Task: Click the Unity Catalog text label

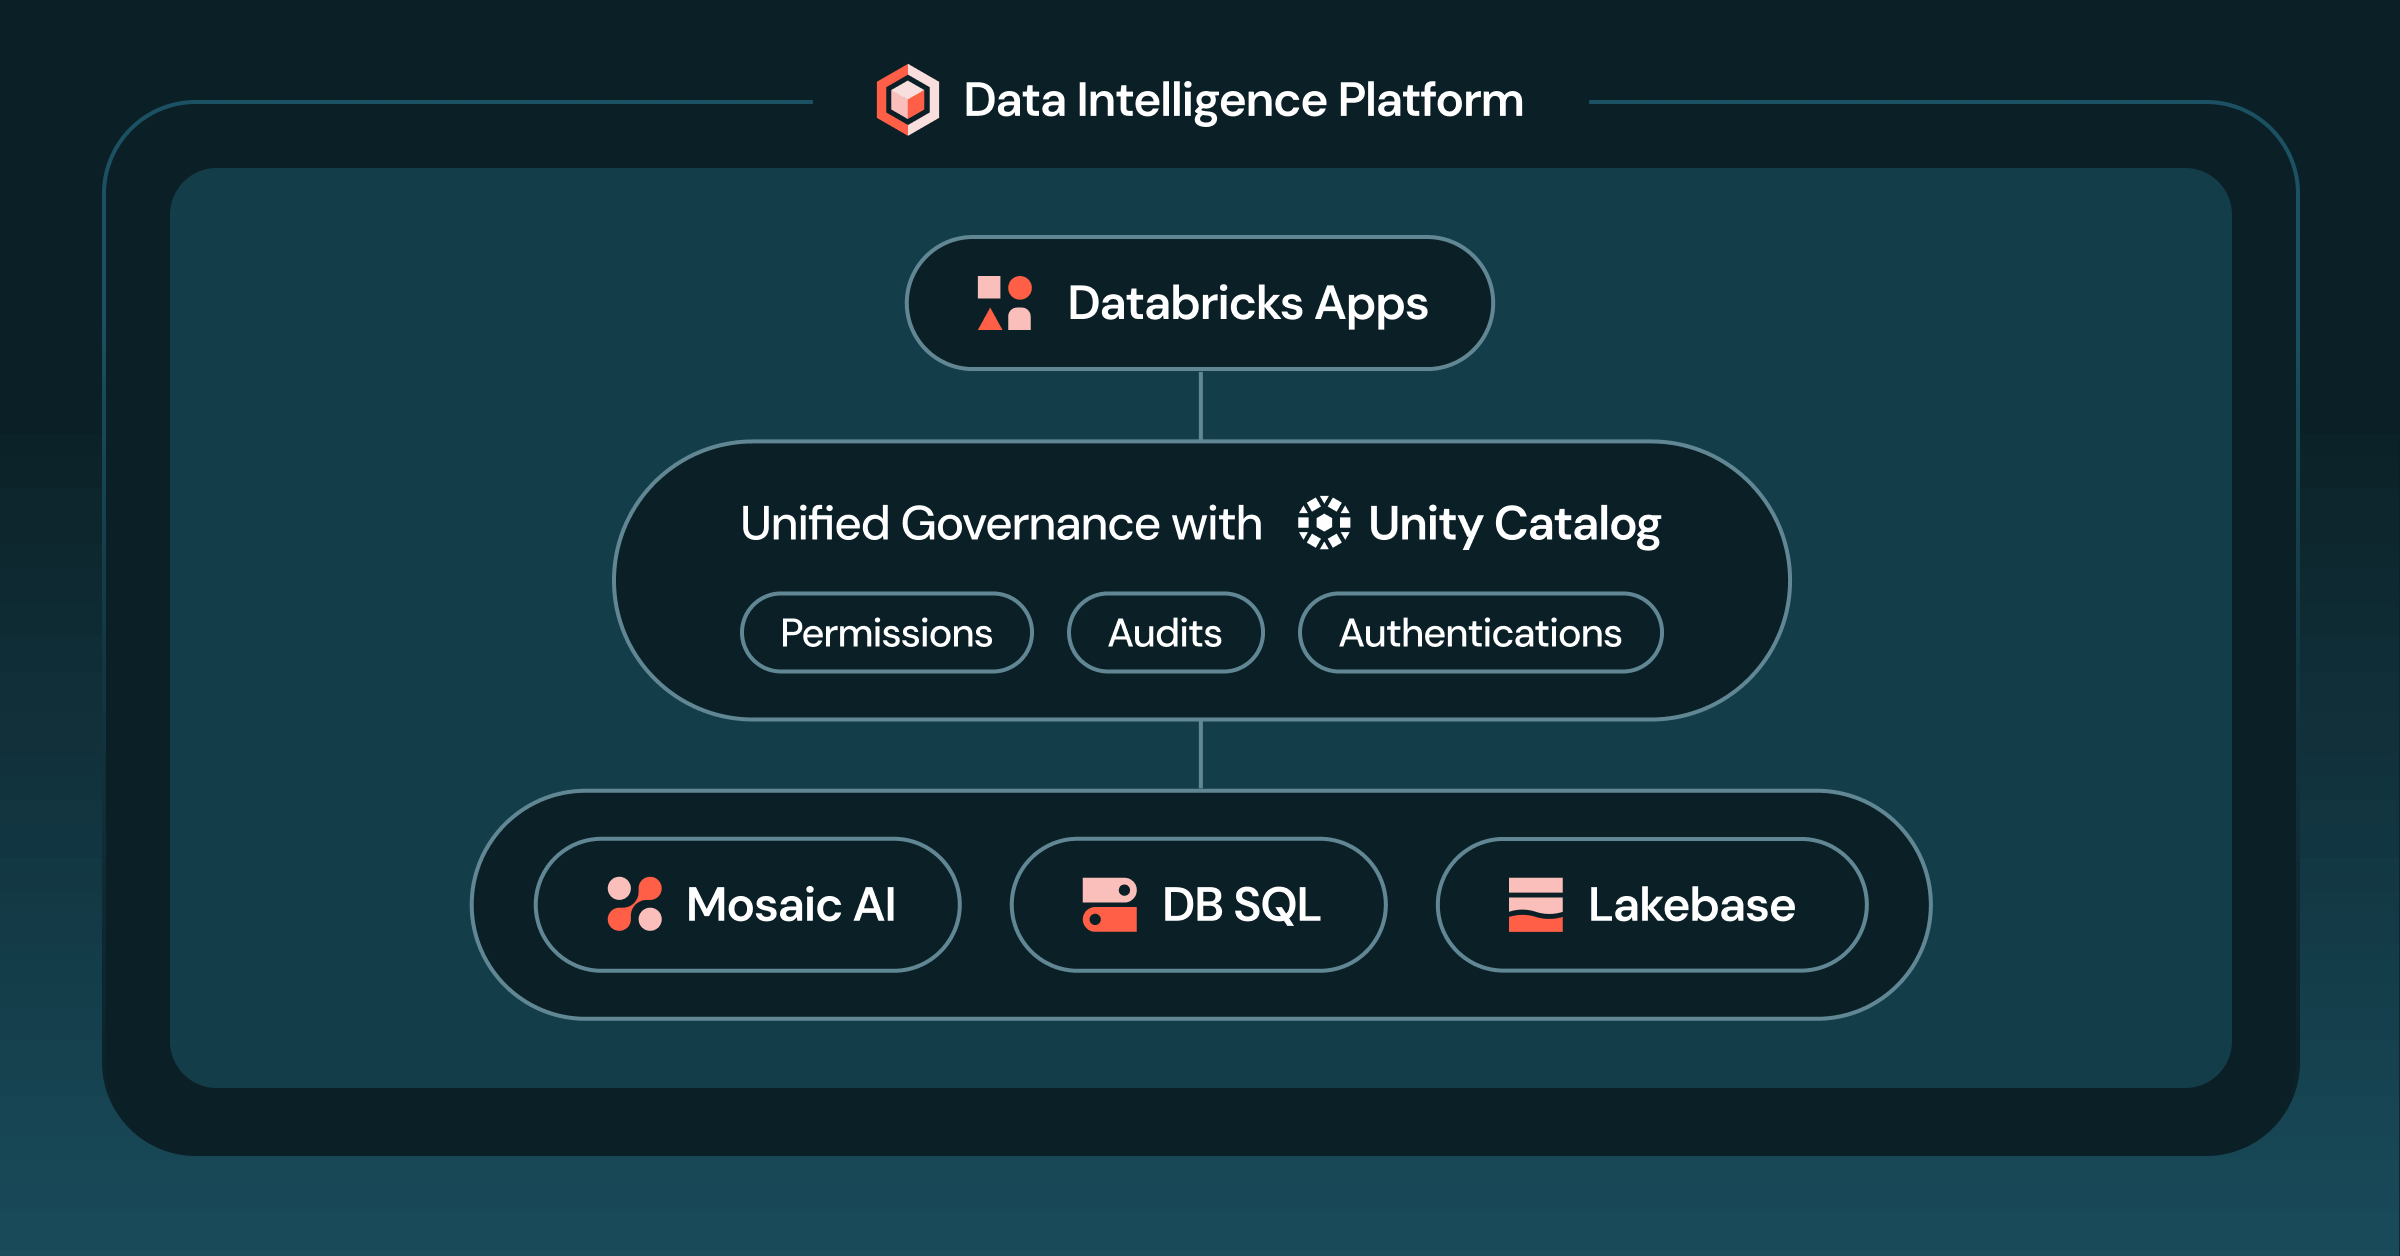Action: (1514, 523)
